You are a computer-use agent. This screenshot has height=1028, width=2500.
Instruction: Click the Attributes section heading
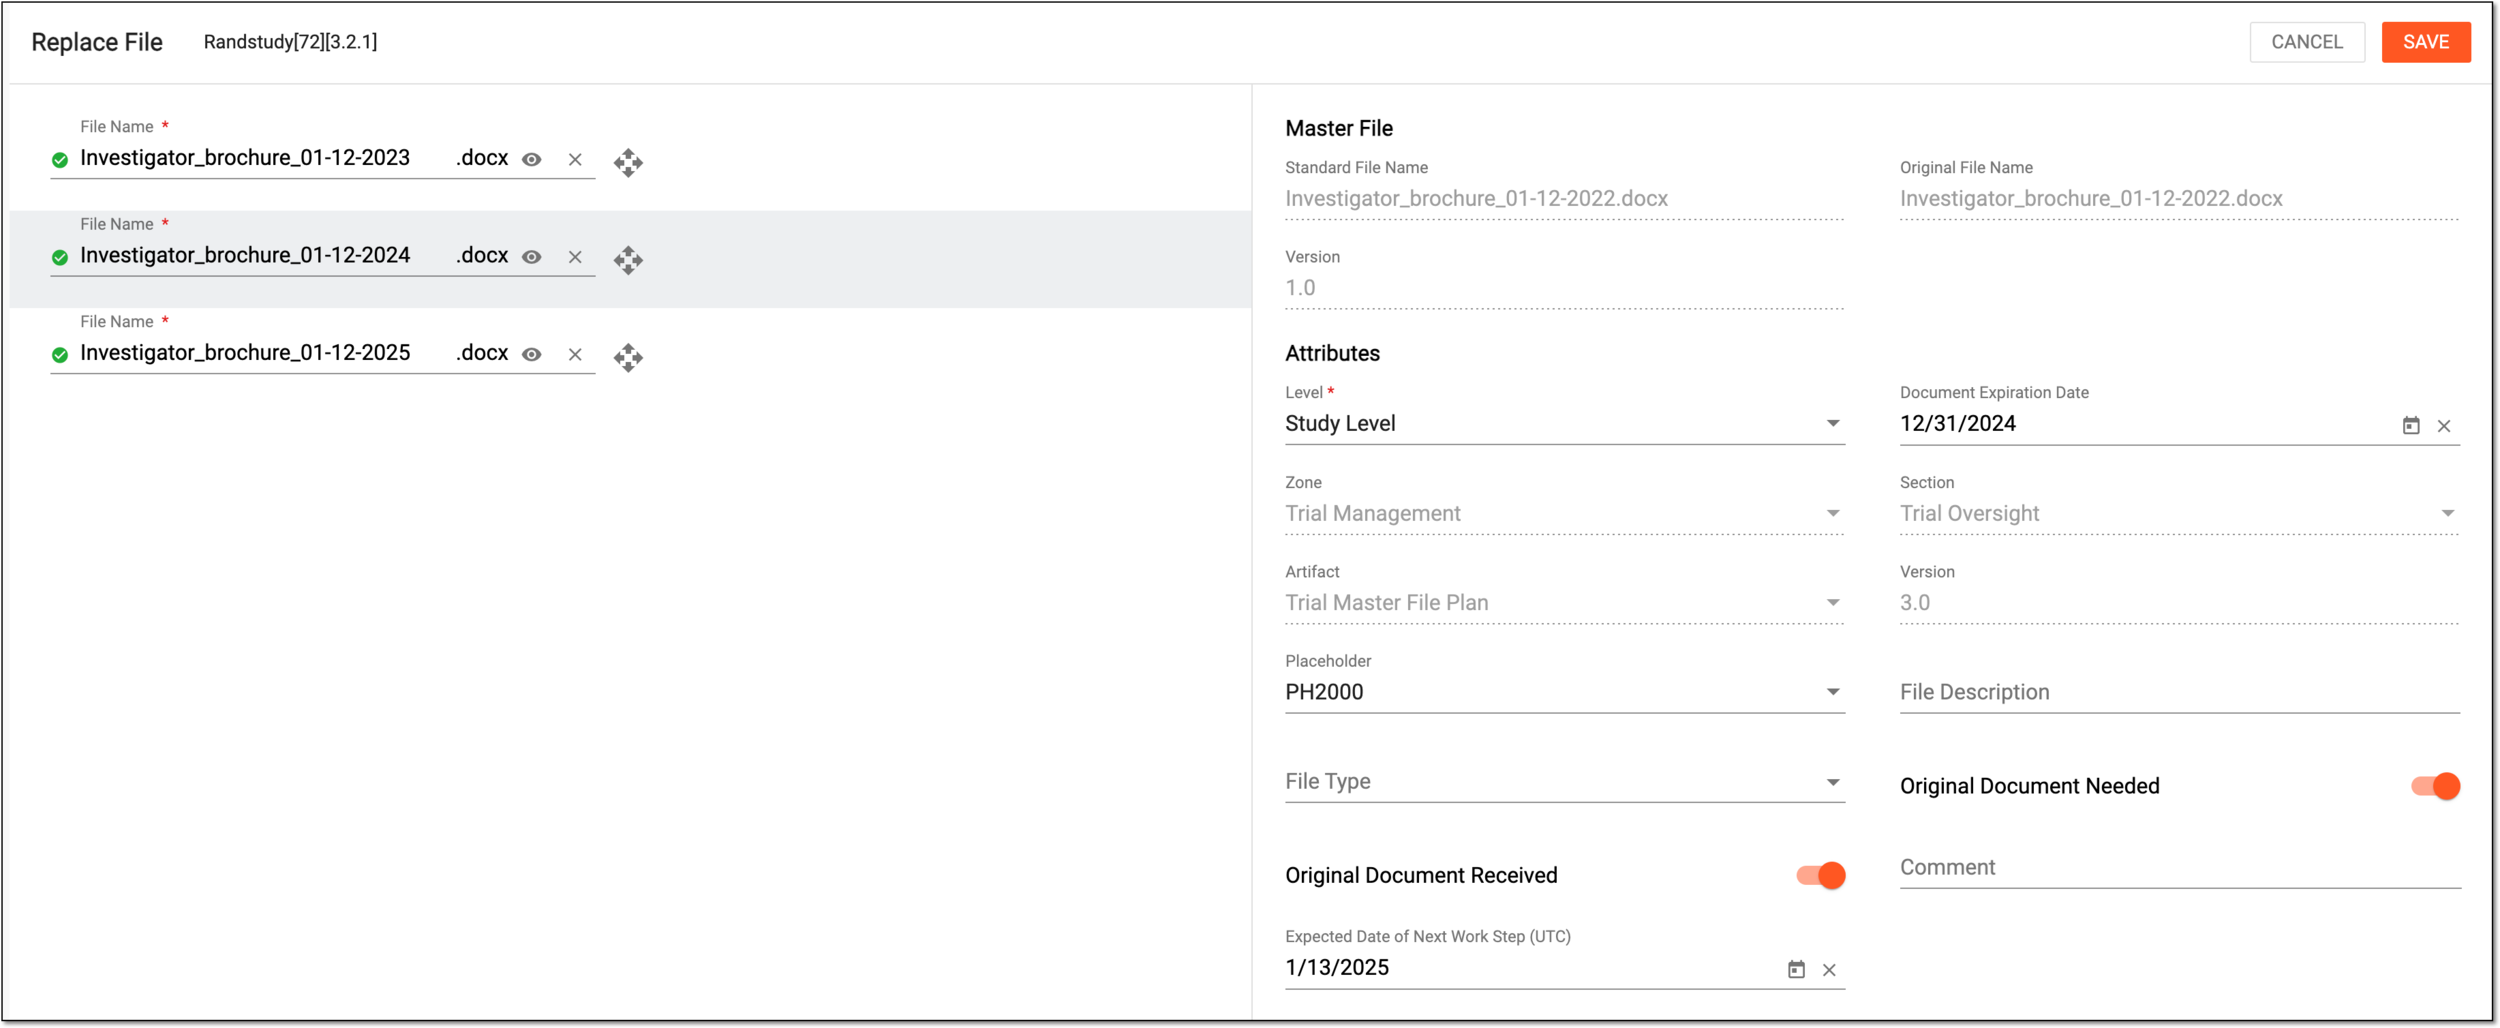click(x=1332, y=353)
